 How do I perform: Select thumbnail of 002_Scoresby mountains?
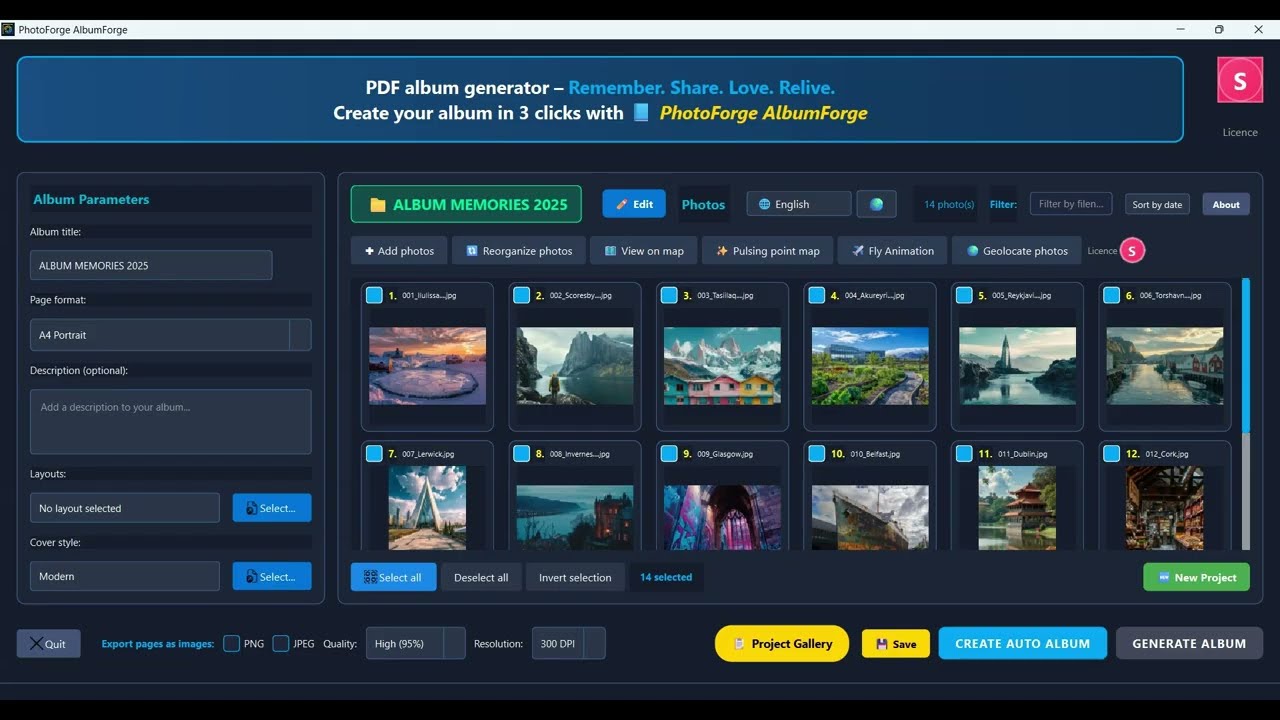click(x=575, y=366)
